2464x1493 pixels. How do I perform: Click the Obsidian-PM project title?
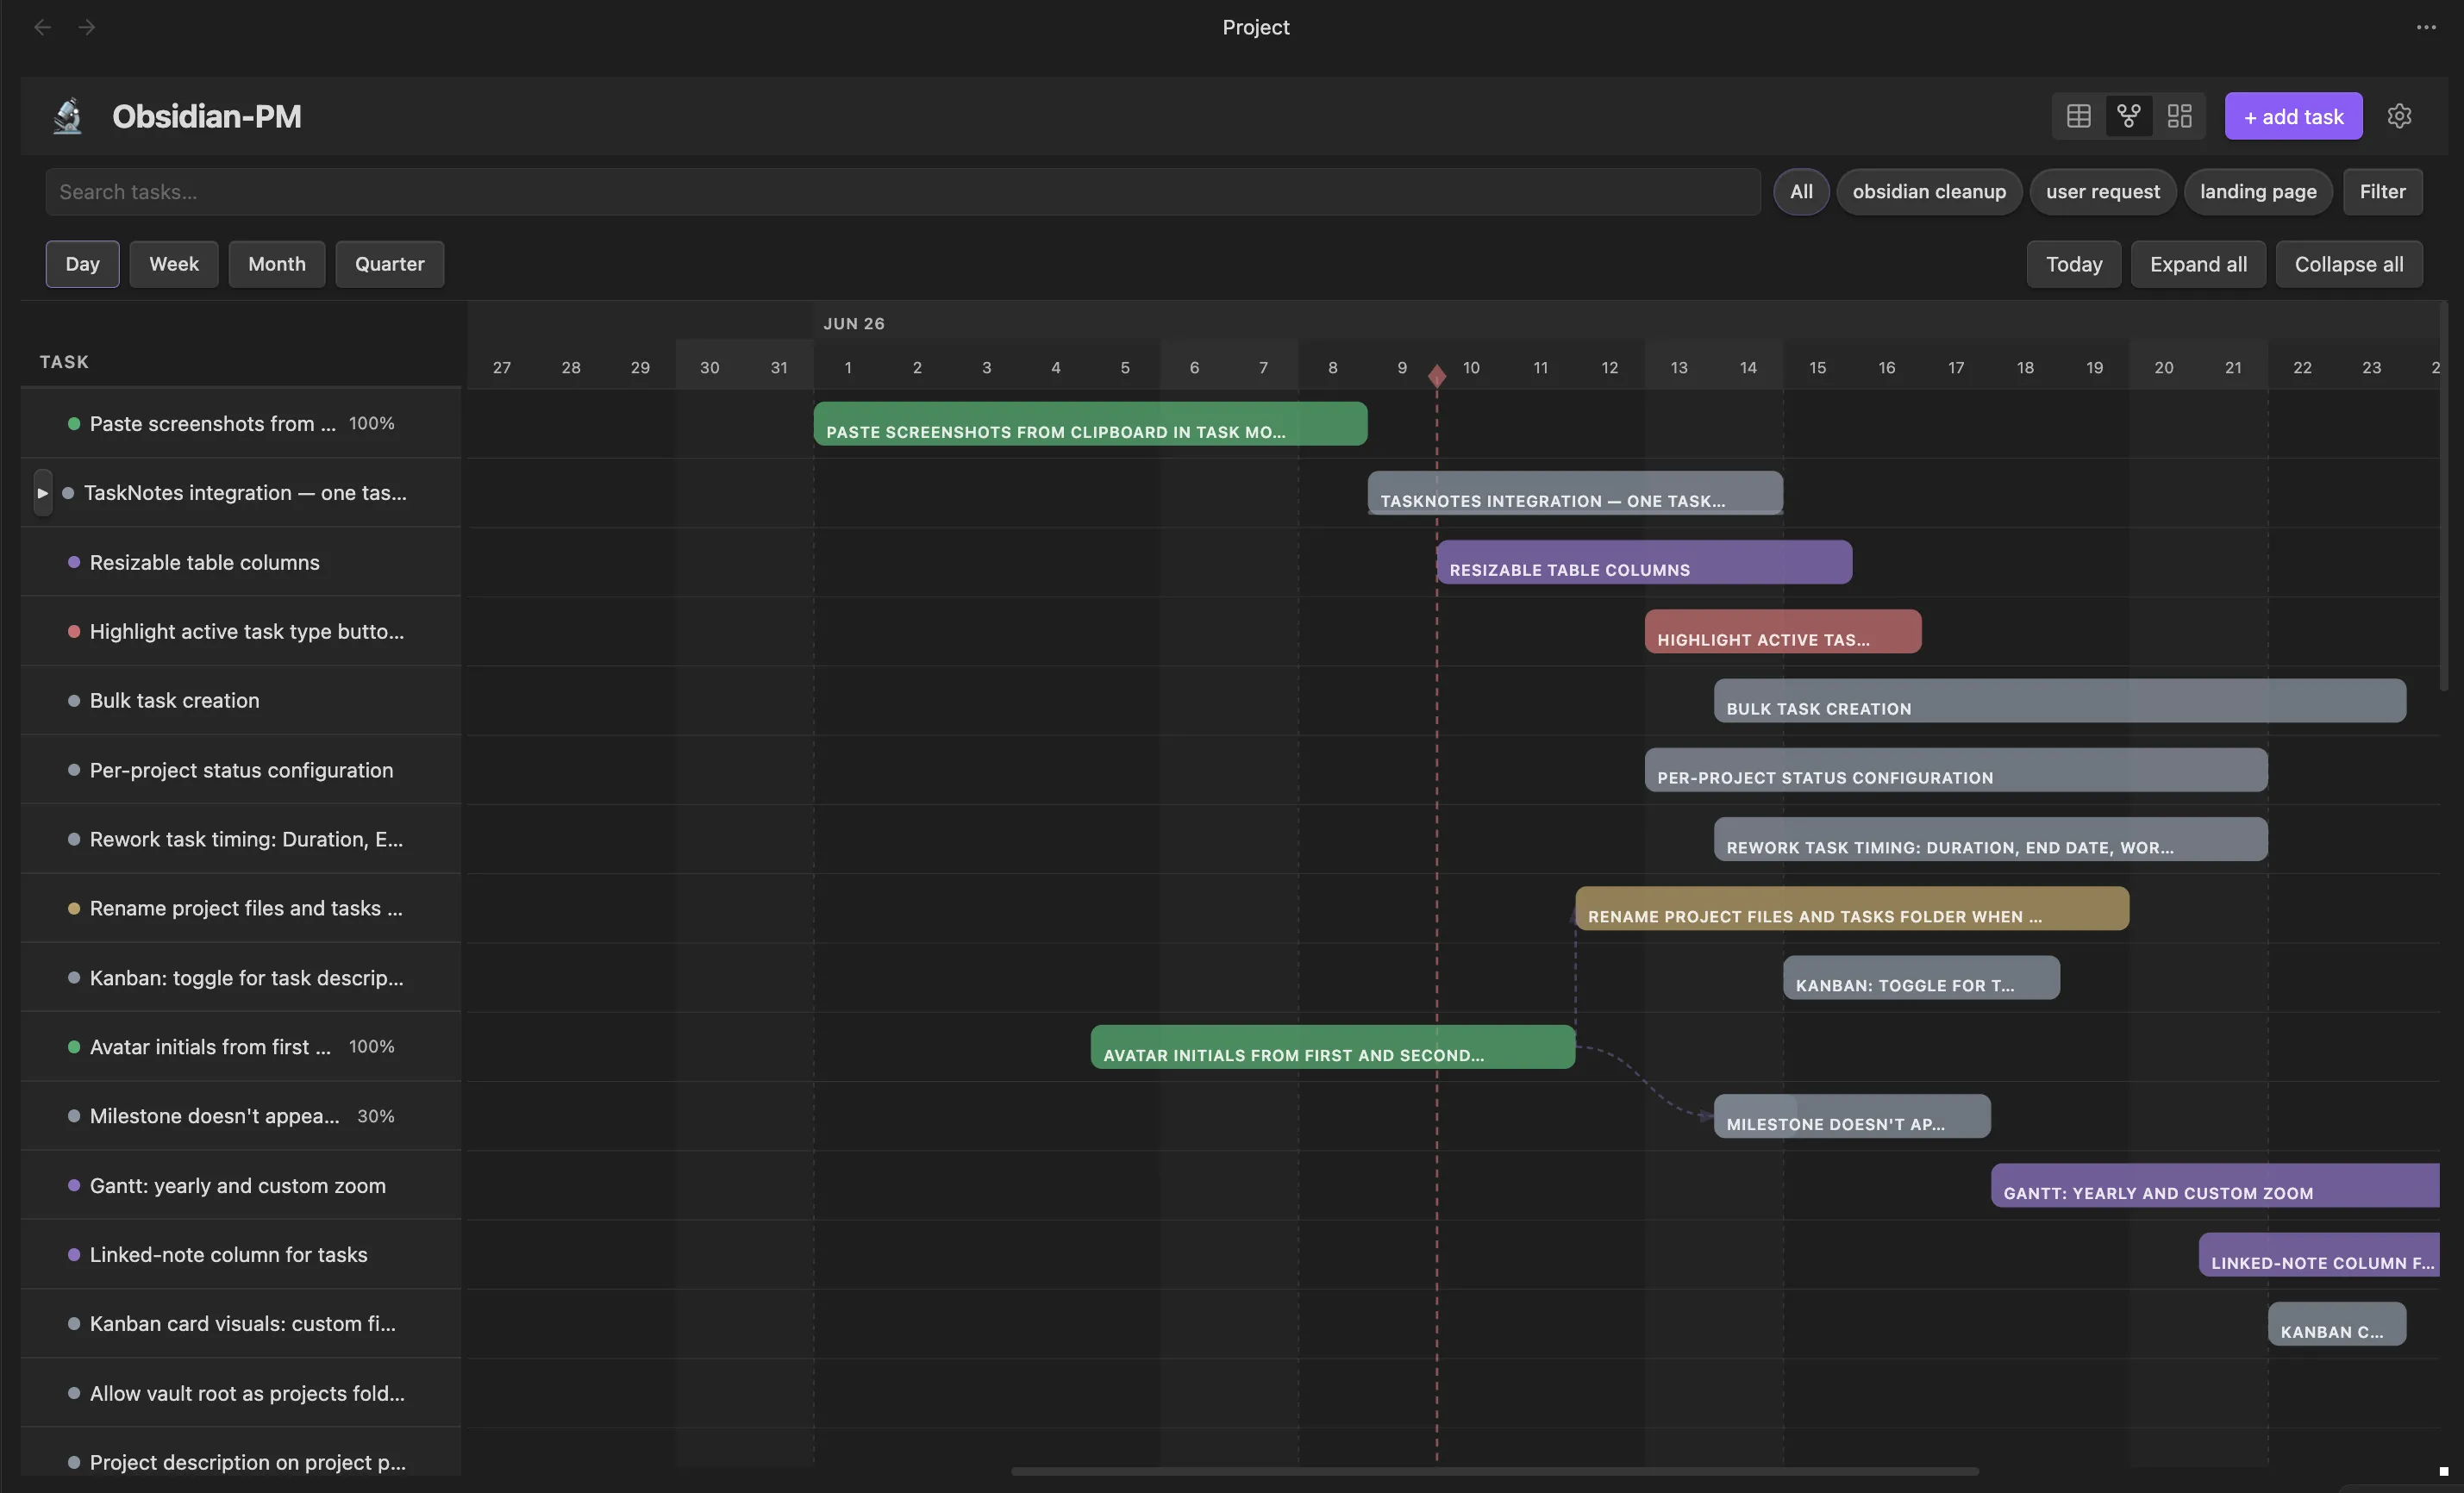coord(206,116)
